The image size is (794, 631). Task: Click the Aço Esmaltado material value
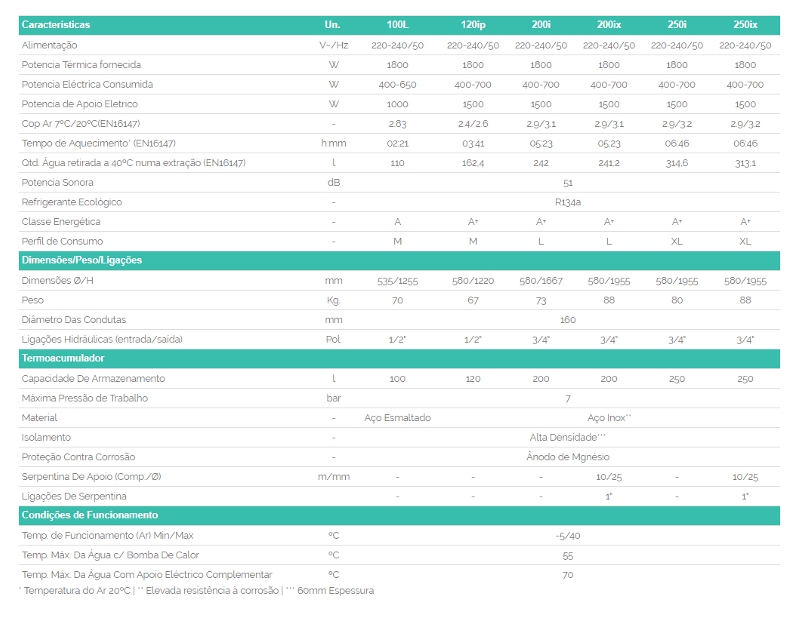(398, 418)
